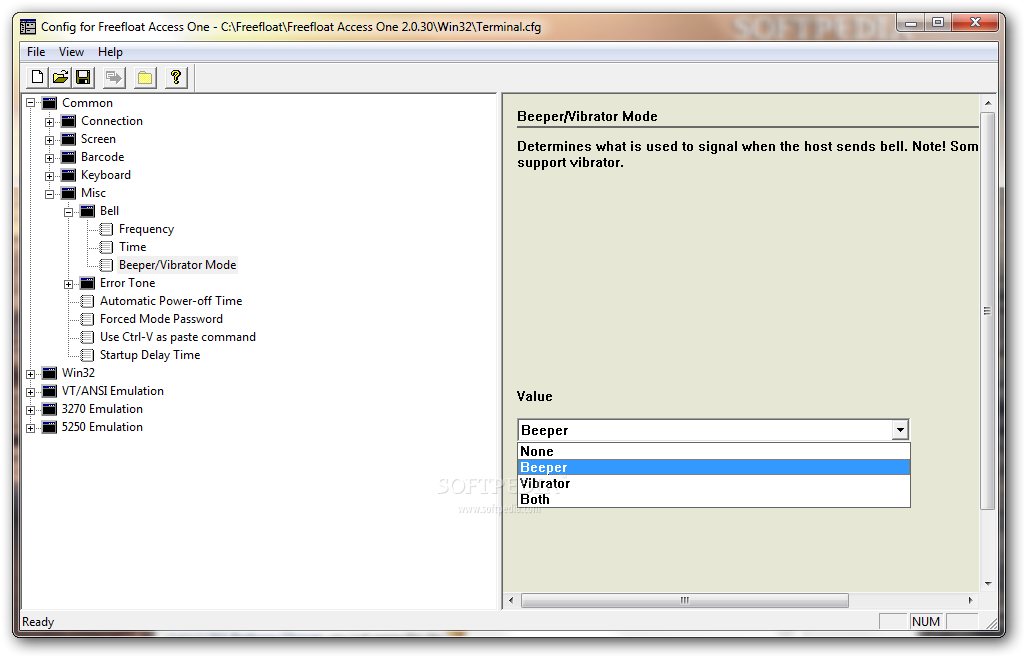Click the scroll up arrow in right pane
This screenshot has height=658, width=1026.
tap(987, 103)
